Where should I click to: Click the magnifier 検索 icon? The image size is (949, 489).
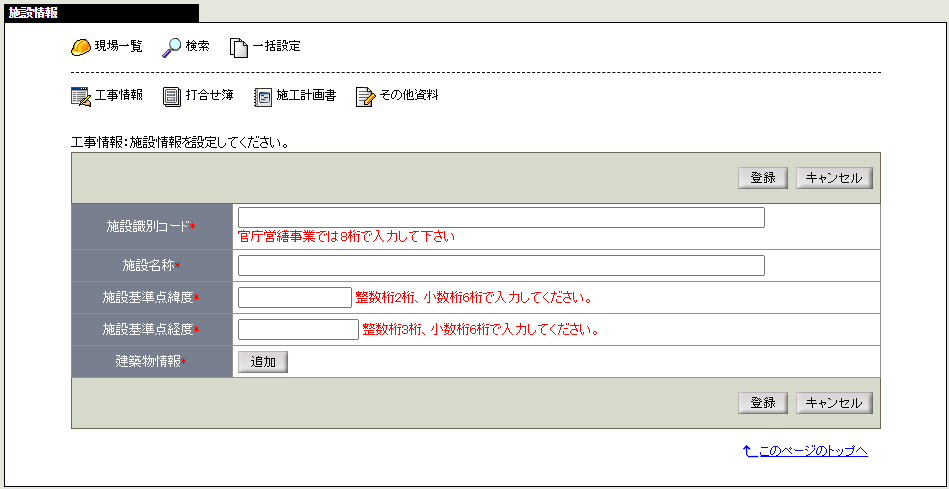point(171,47)
